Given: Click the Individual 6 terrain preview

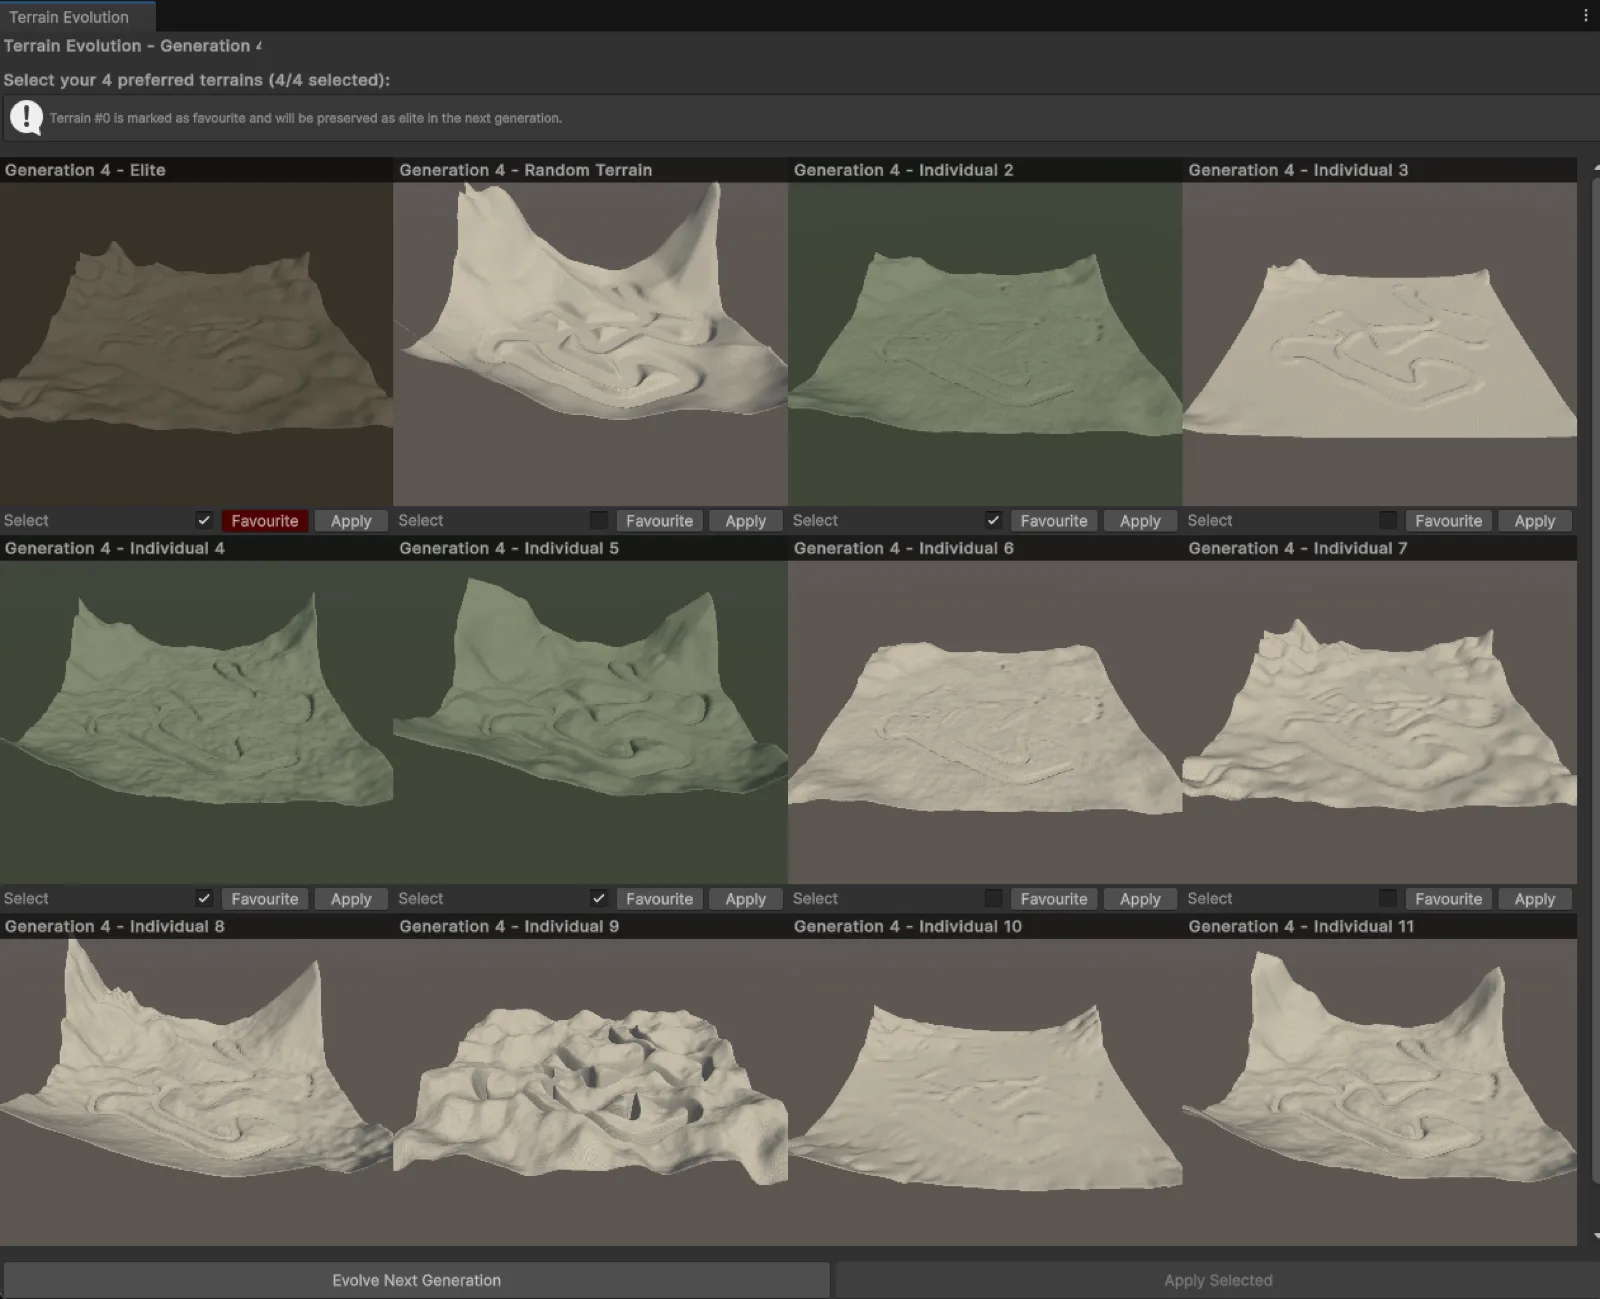Looking at the screenshot, I should (x=985, y=722).
